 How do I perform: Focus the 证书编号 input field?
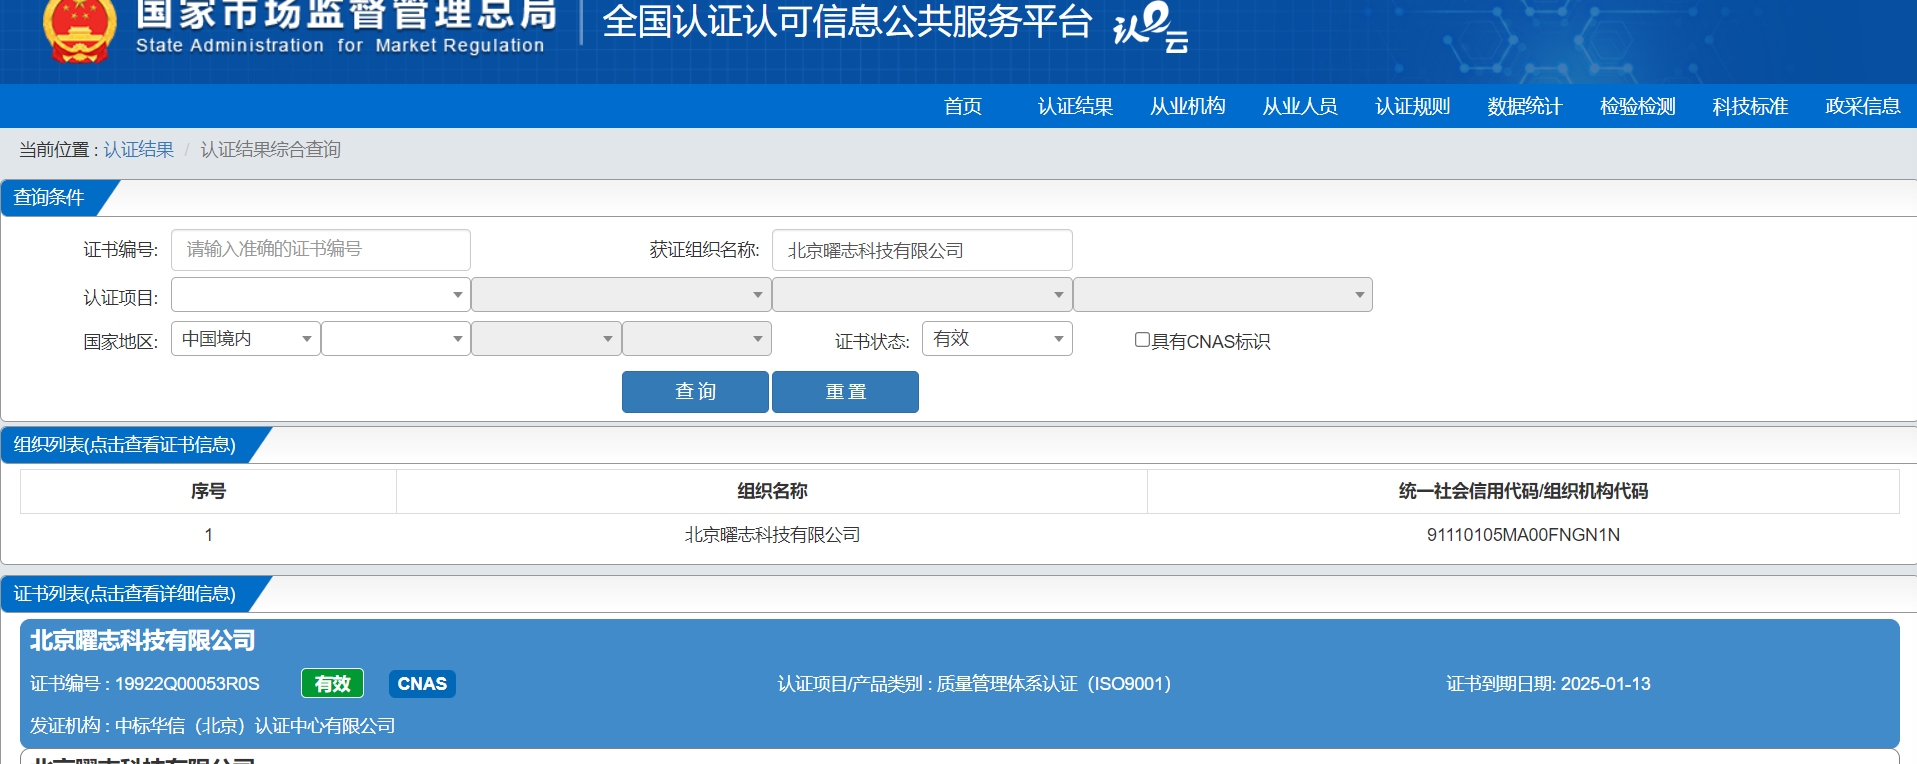[x=321, y=250]
